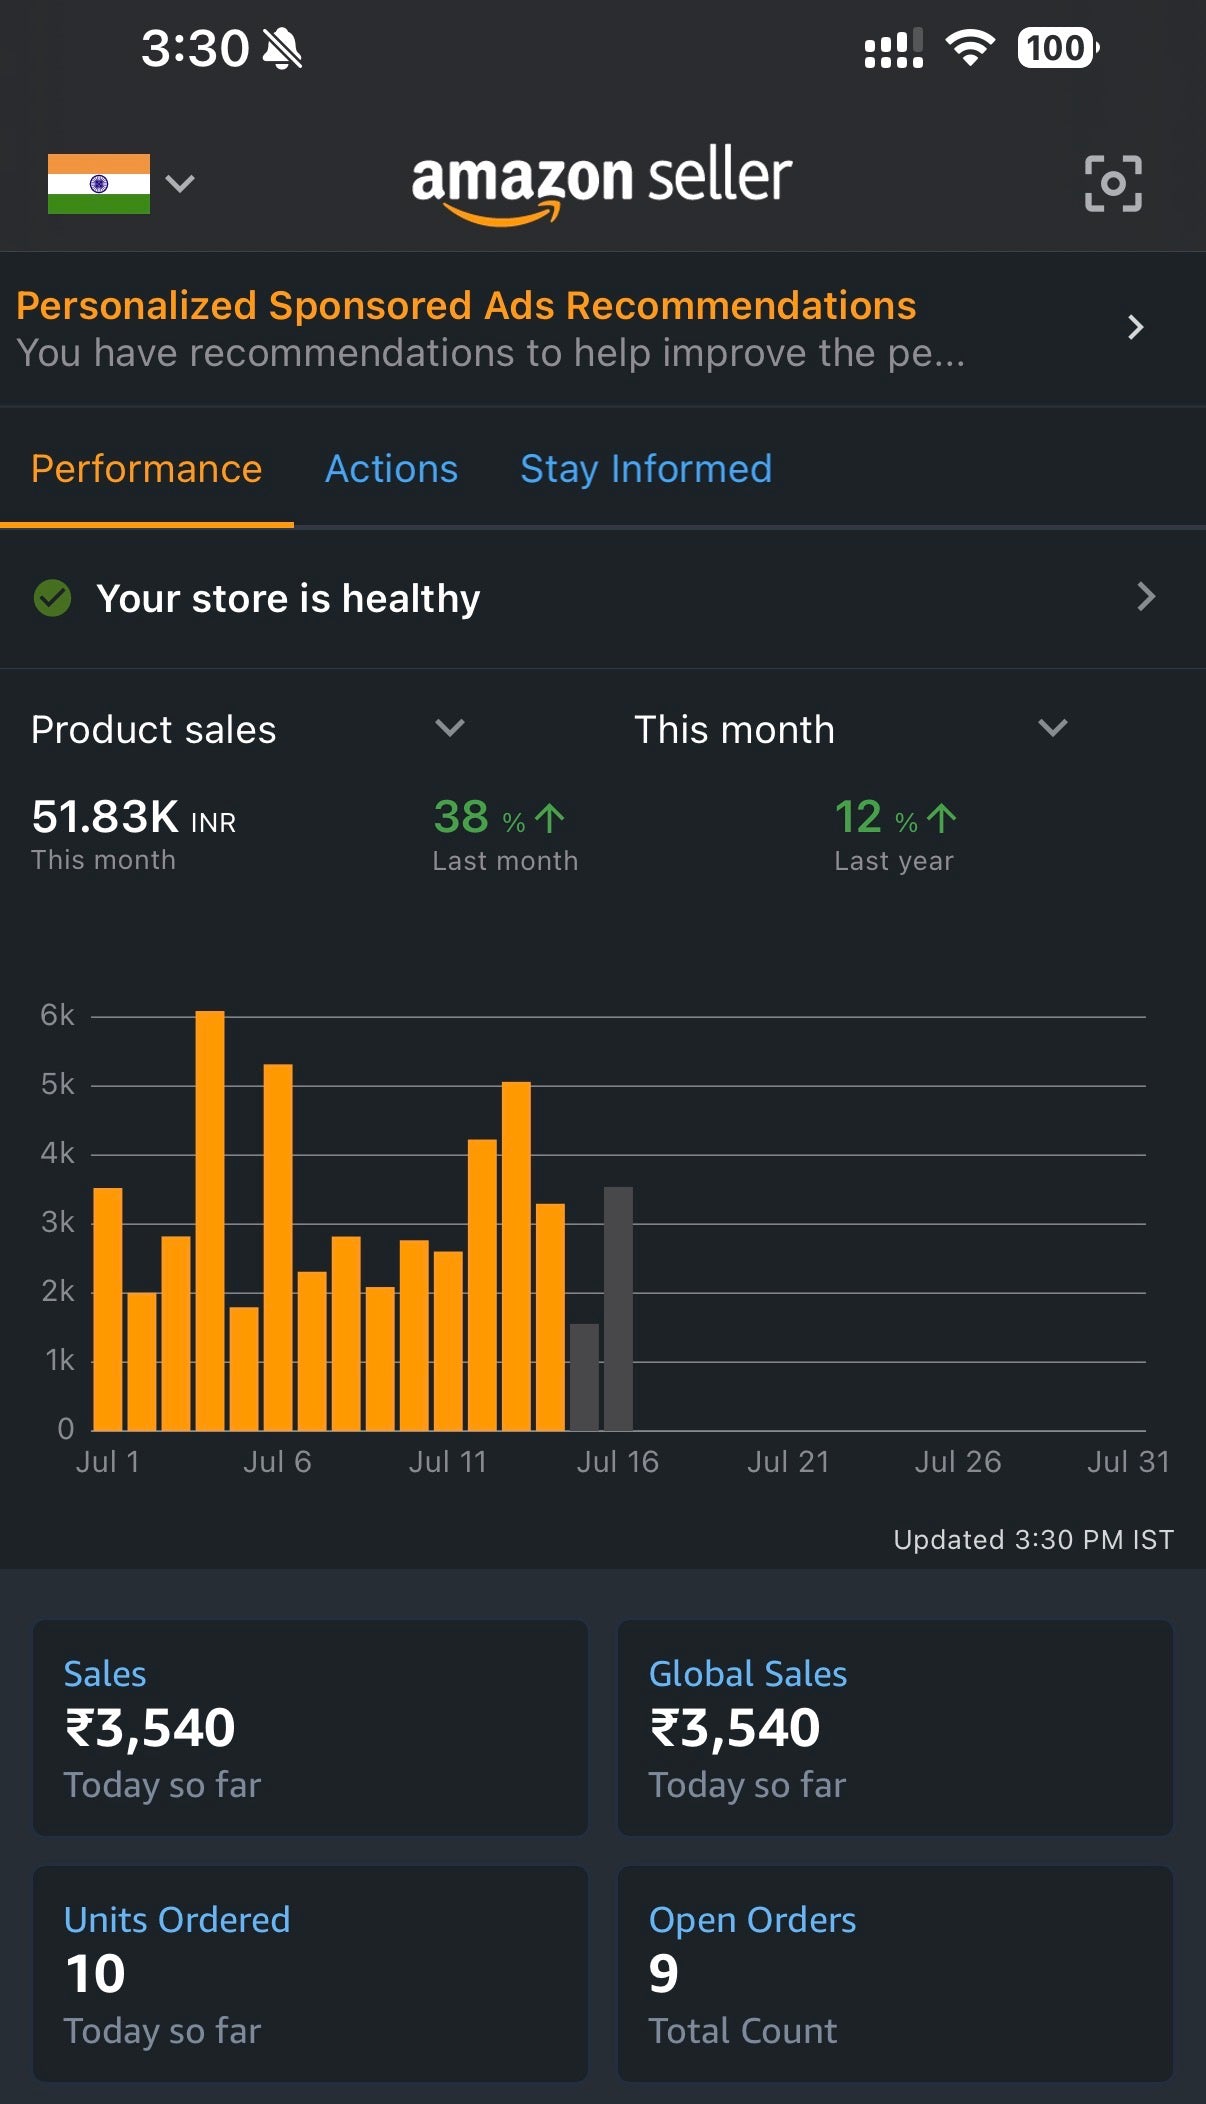Open the Product sales metric dropdown

[248, 729]
